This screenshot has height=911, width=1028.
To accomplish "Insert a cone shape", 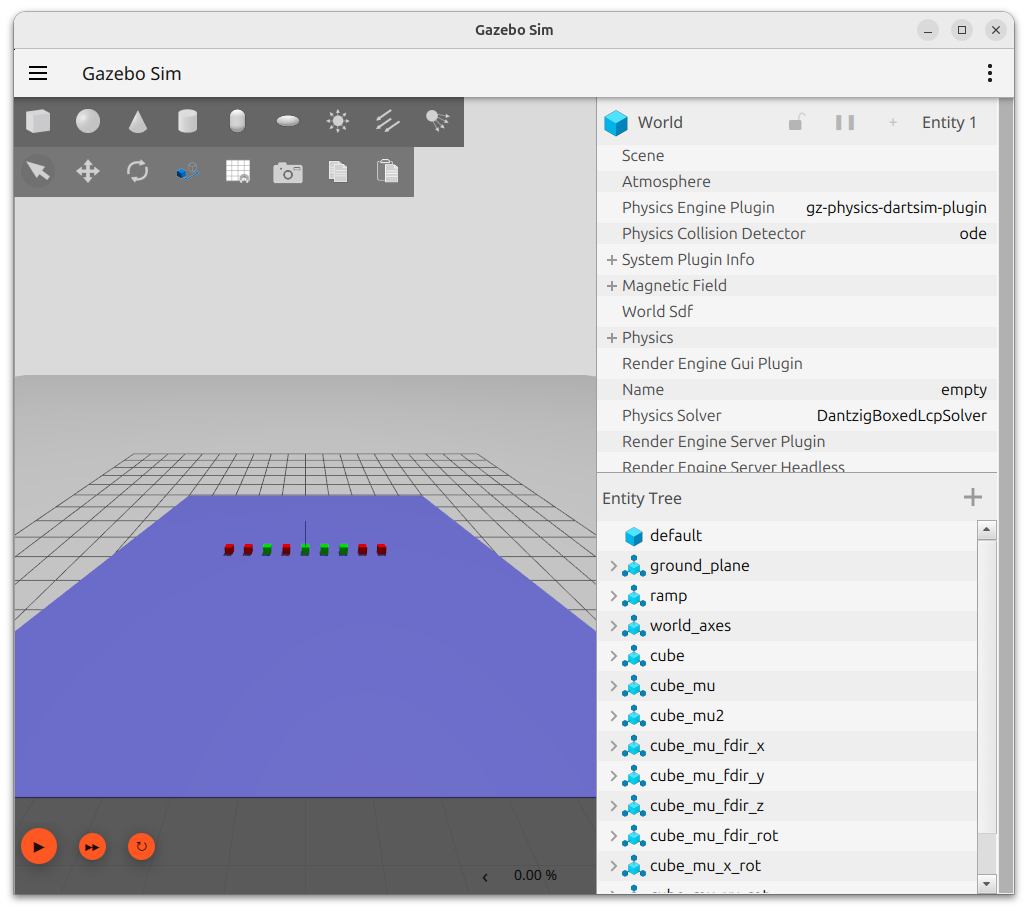I will (138, 122).
